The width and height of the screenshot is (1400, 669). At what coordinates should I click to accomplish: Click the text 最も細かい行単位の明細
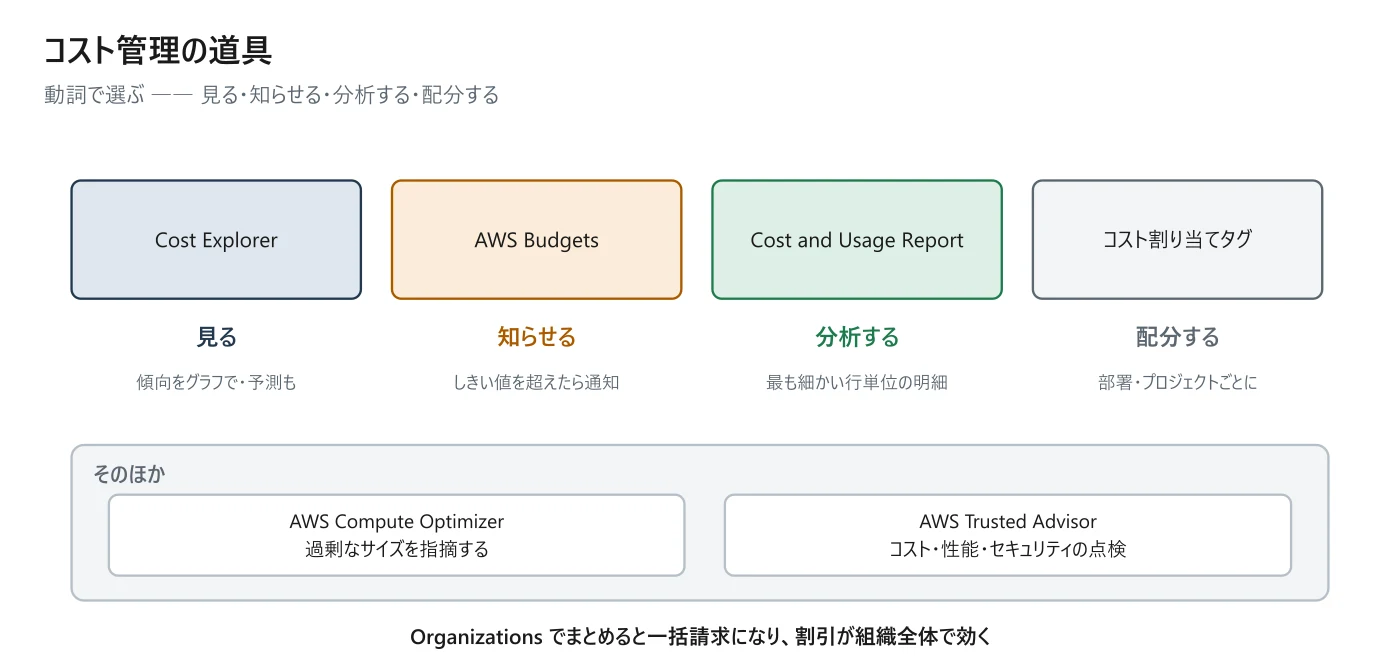(x=857, y=382)
